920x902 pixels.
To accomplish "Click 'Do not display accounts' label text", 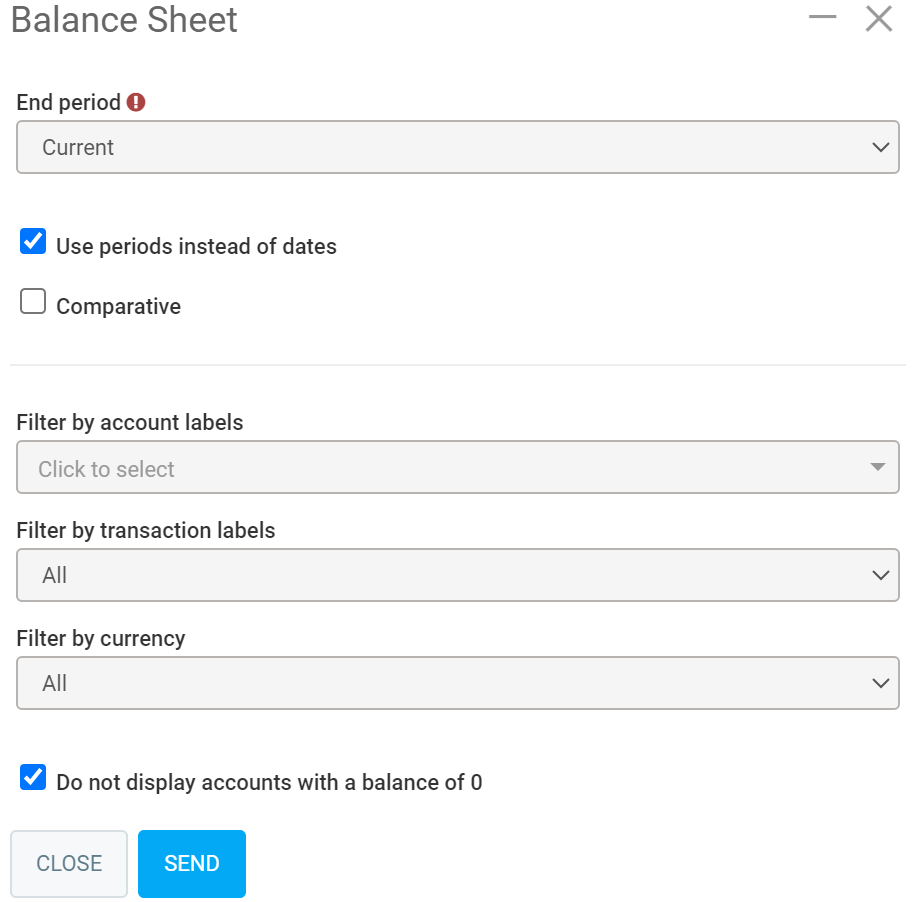I will [x=269, y=783].
